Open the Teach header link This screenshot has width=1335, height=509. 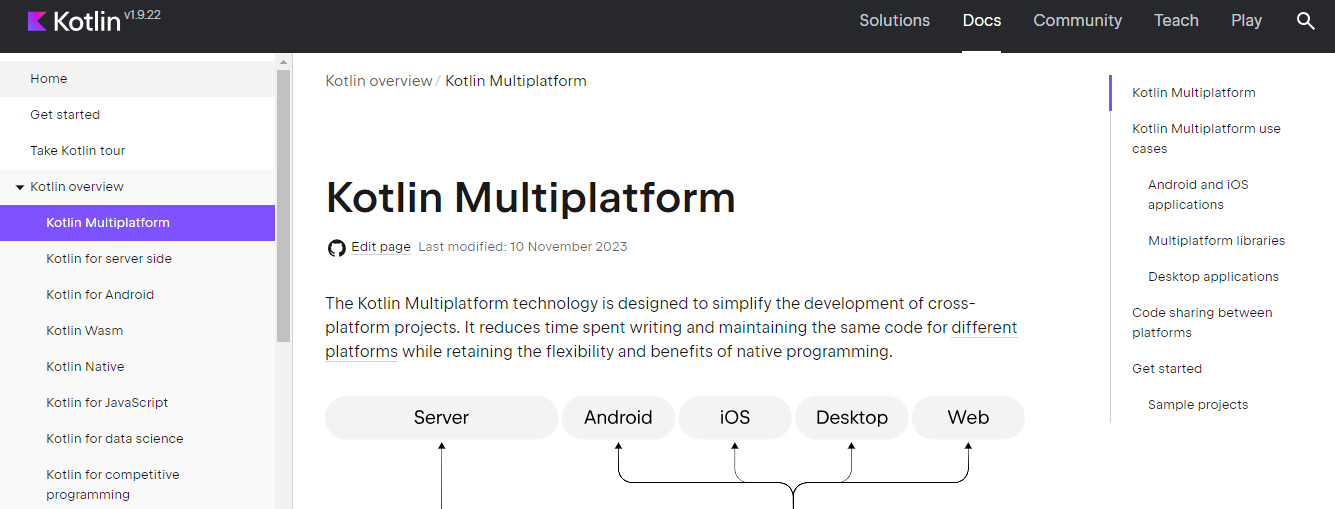[1176, 21]
